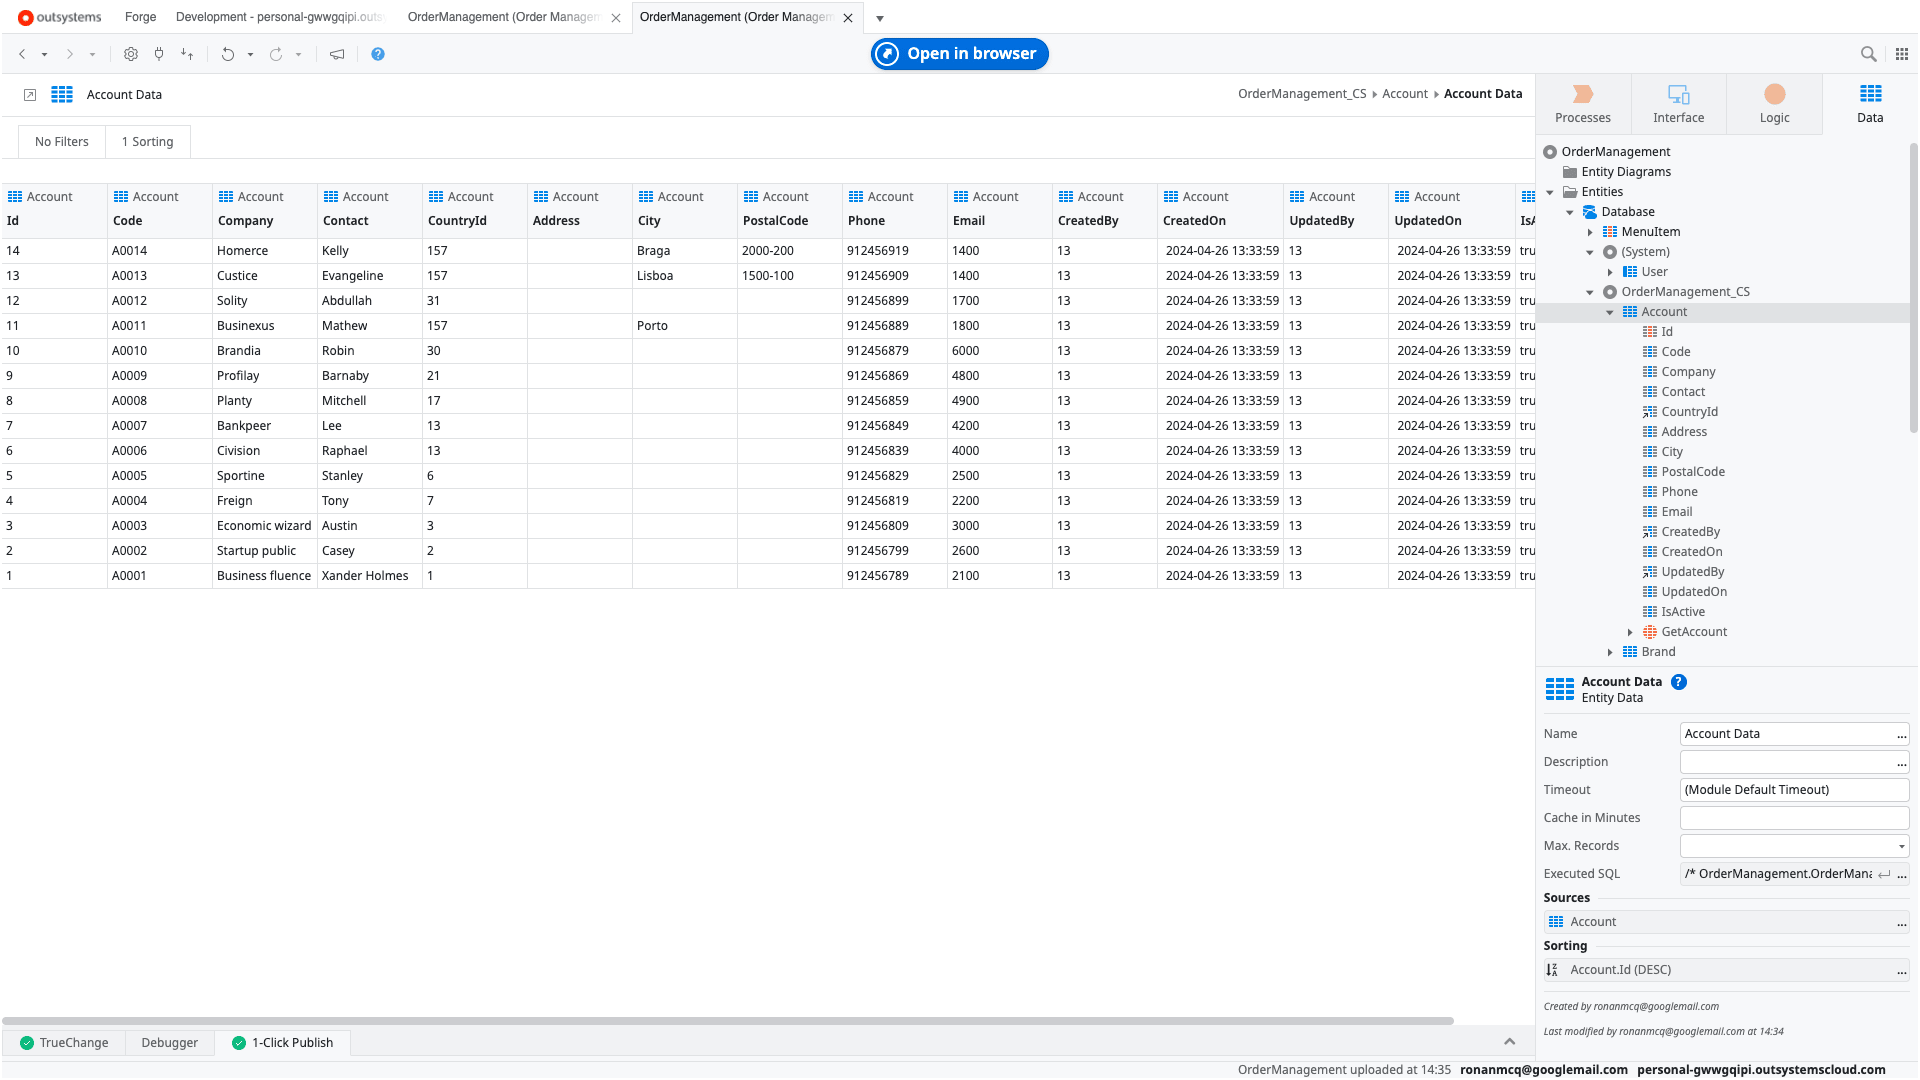Click the forward navigation arrow
The image size is (1920, 1080).
pyautogui.click(x=70, y=54)
